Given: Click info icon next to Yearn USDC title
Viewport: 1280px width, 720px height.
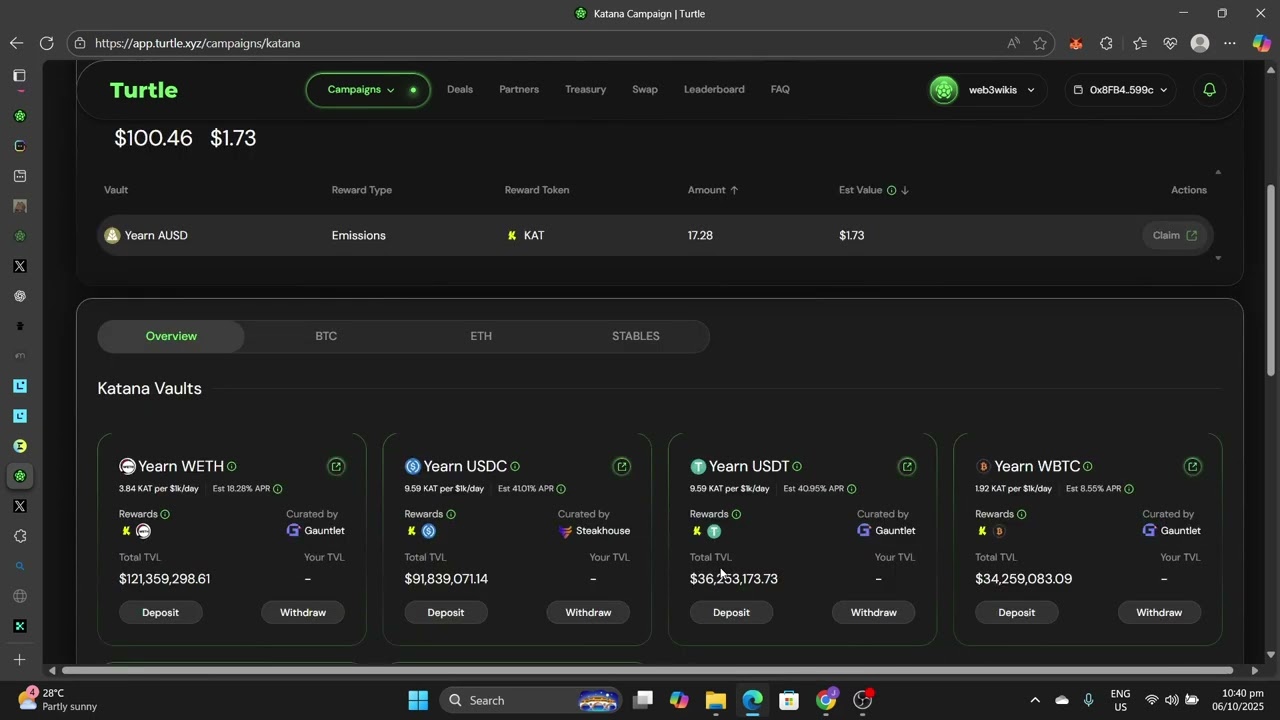Looking at the screenshot, I should coord(515,467).
